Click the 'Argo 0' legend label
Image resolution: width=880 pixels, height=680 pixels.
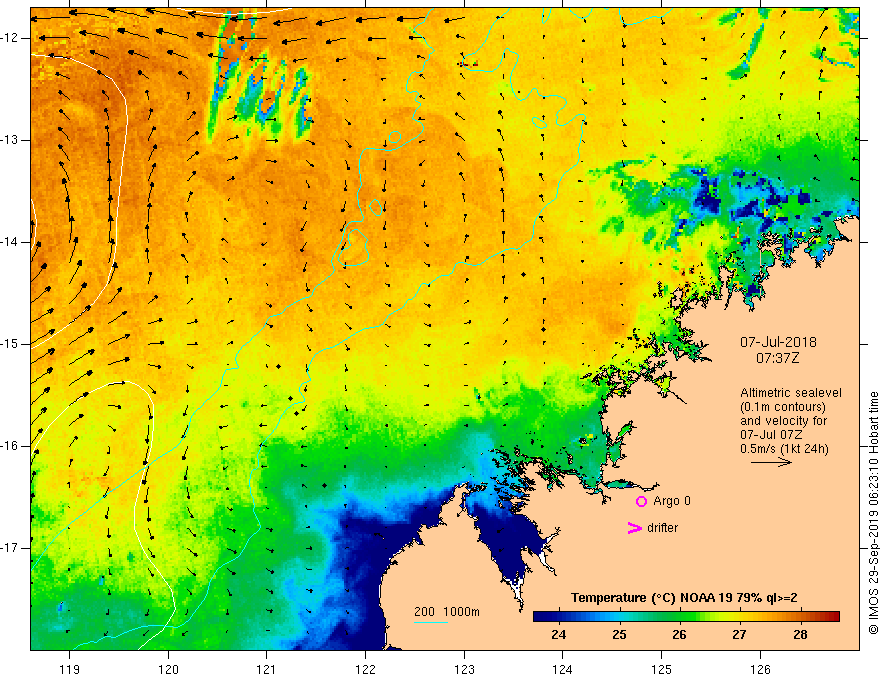(x=672, y=501)
